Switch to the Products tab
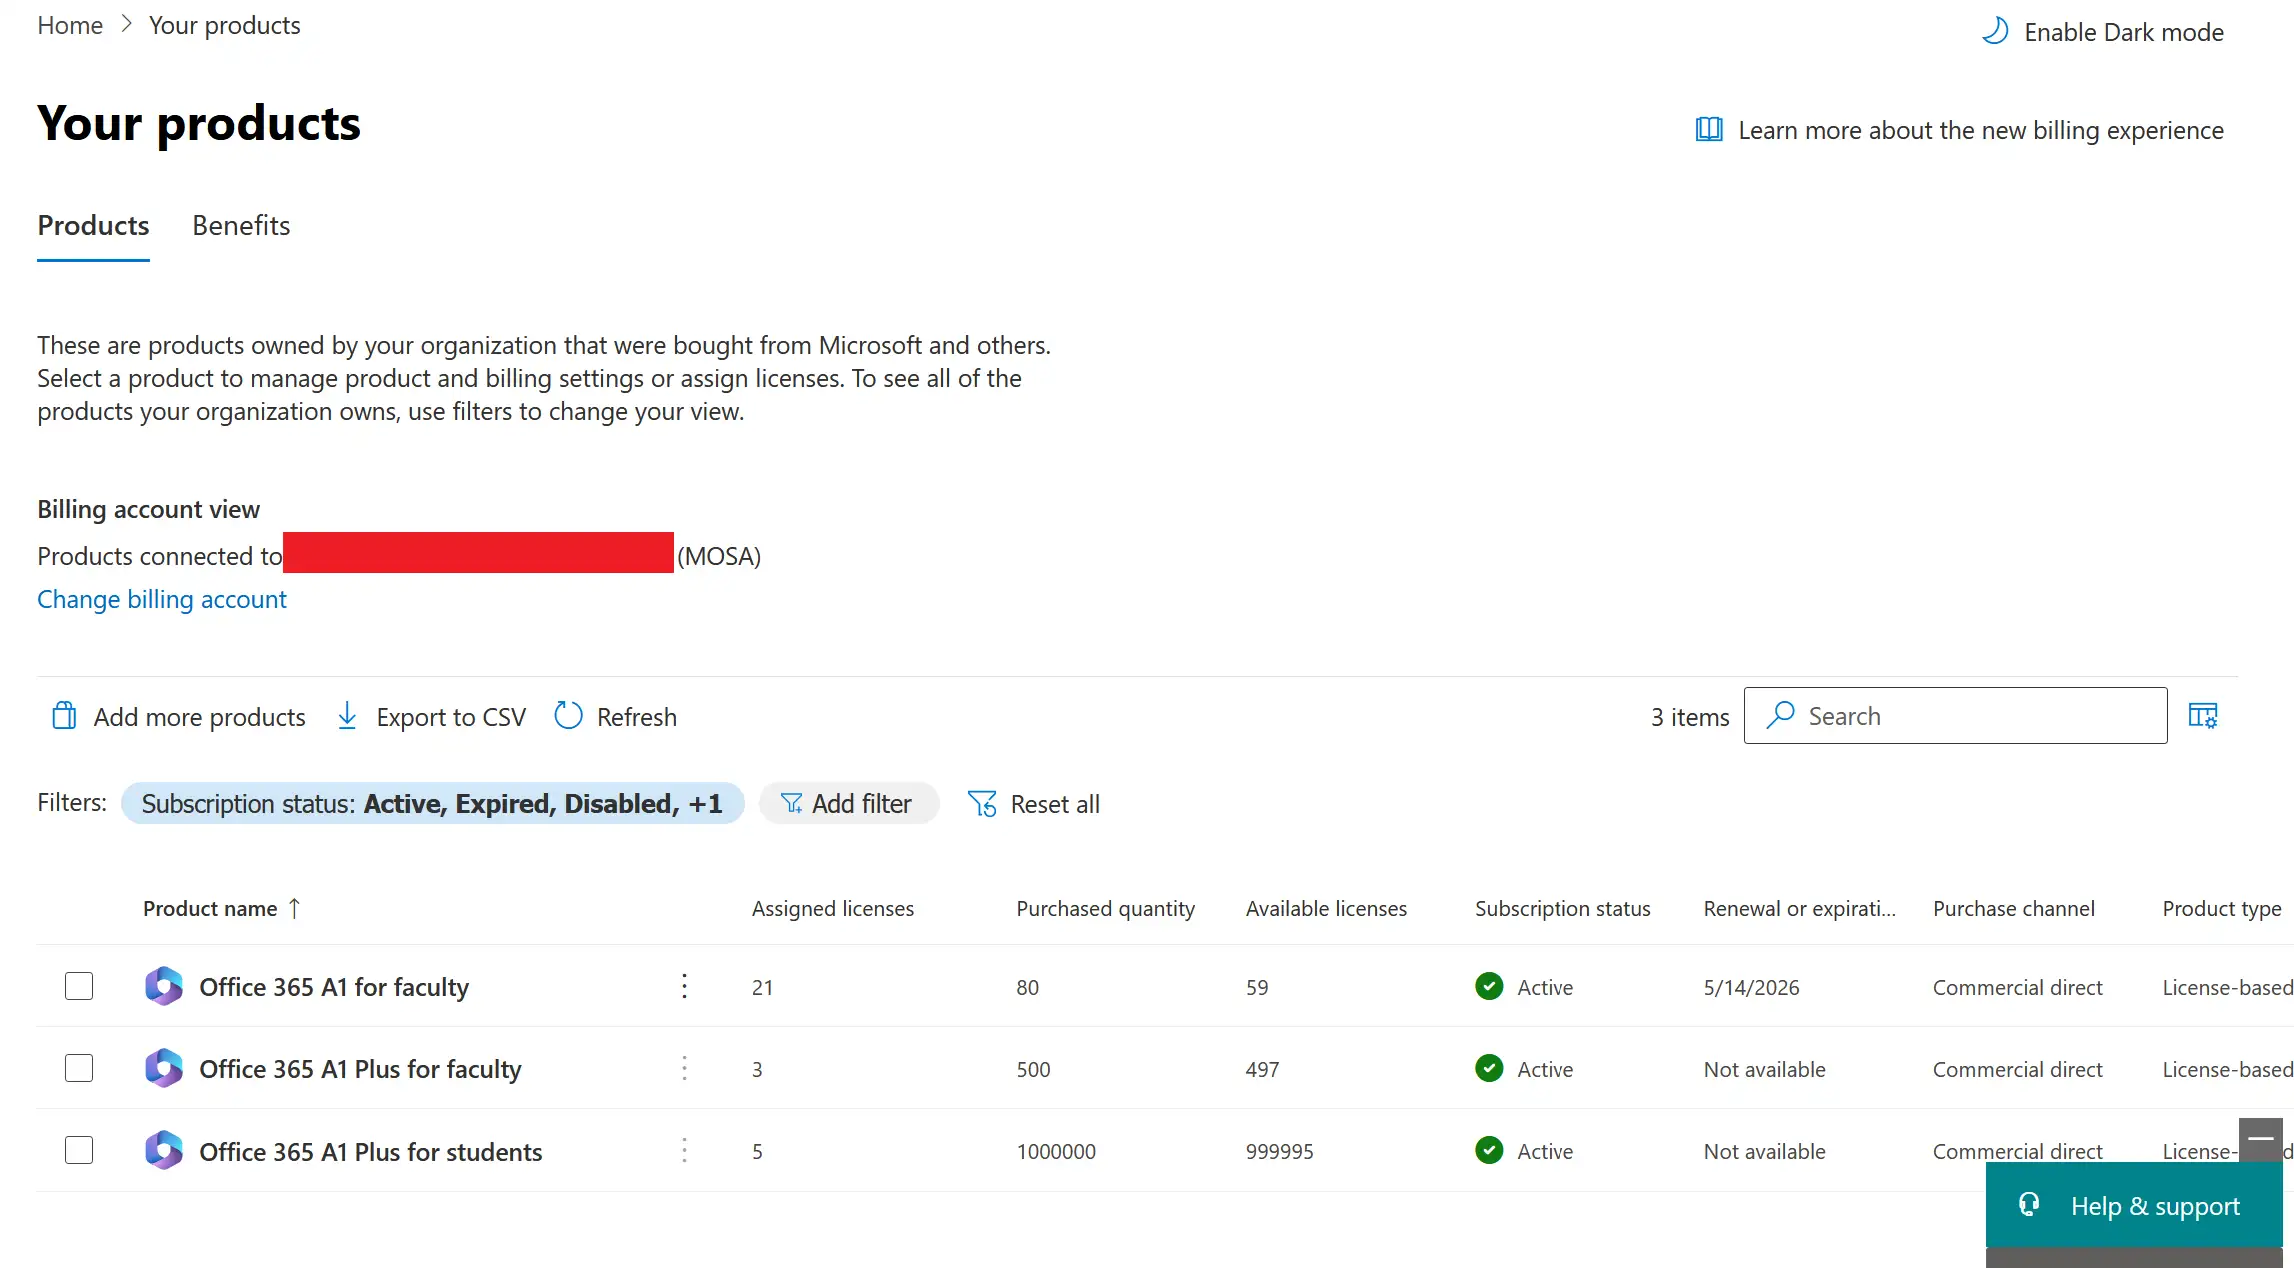 coord(93,225)
